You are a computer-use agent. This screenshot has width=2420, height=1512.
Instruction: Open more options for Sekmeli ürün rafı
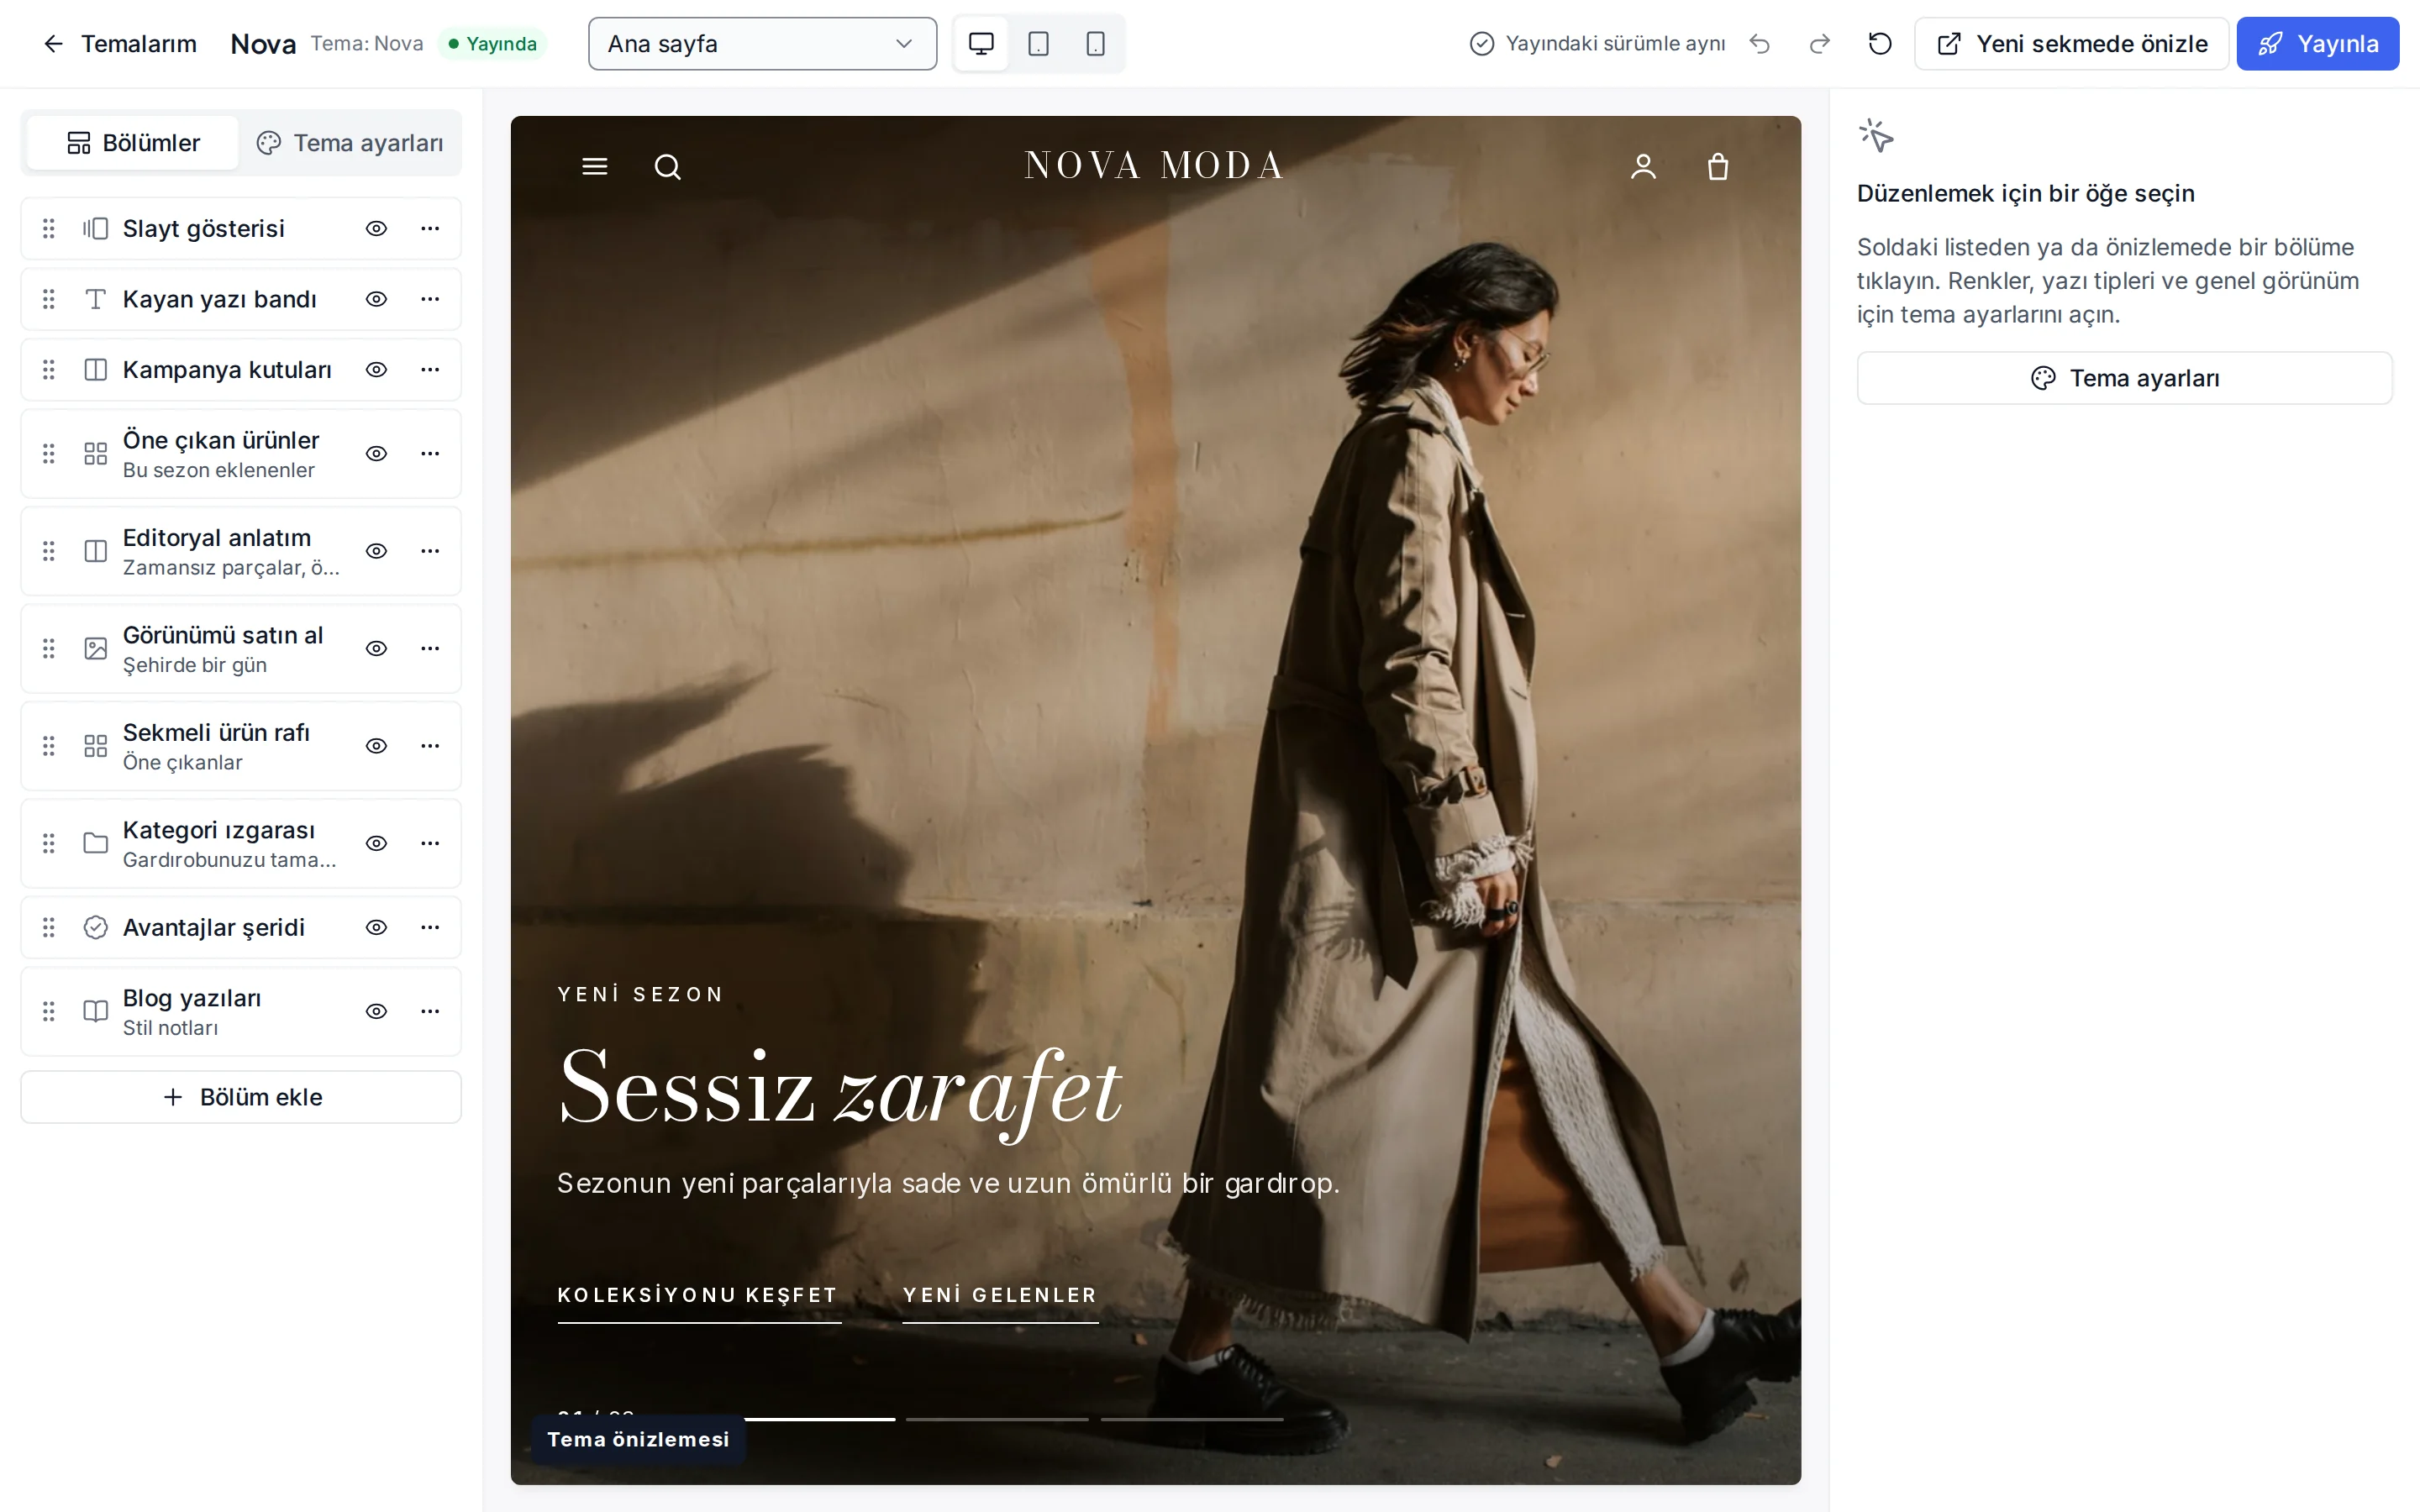coord(430,746)
